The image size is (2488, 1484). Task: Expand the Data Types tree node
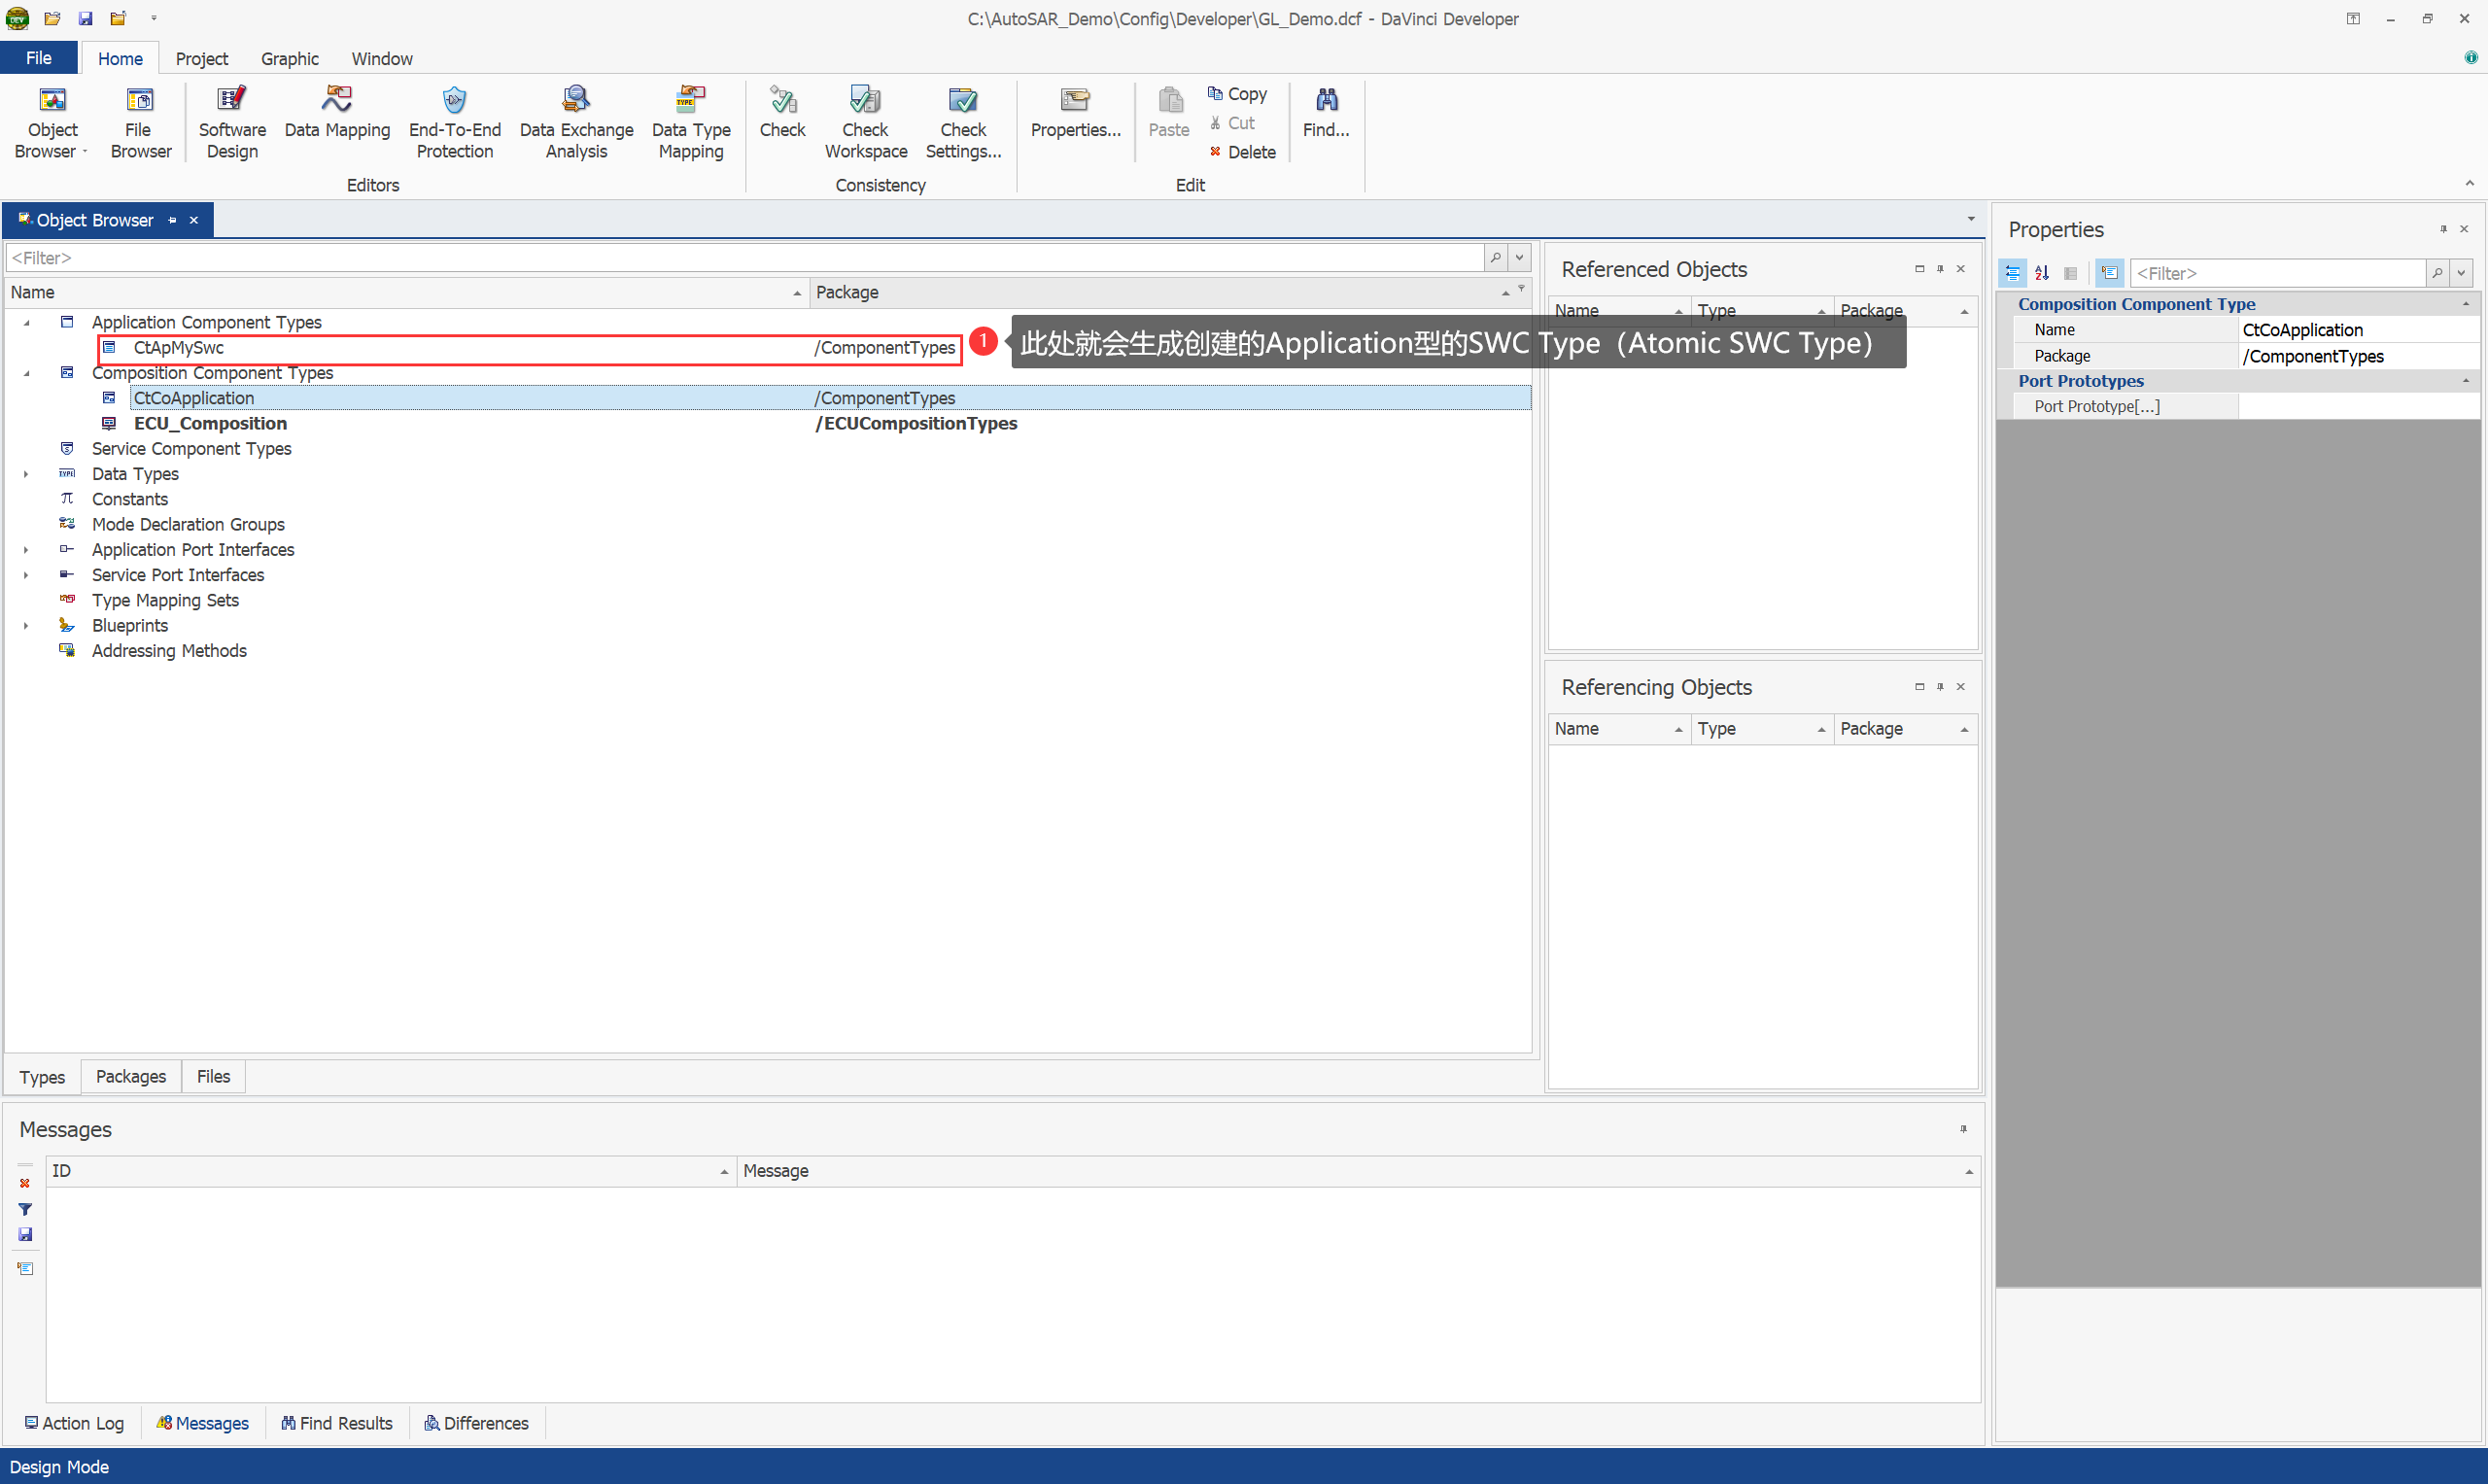coord(26,474)
